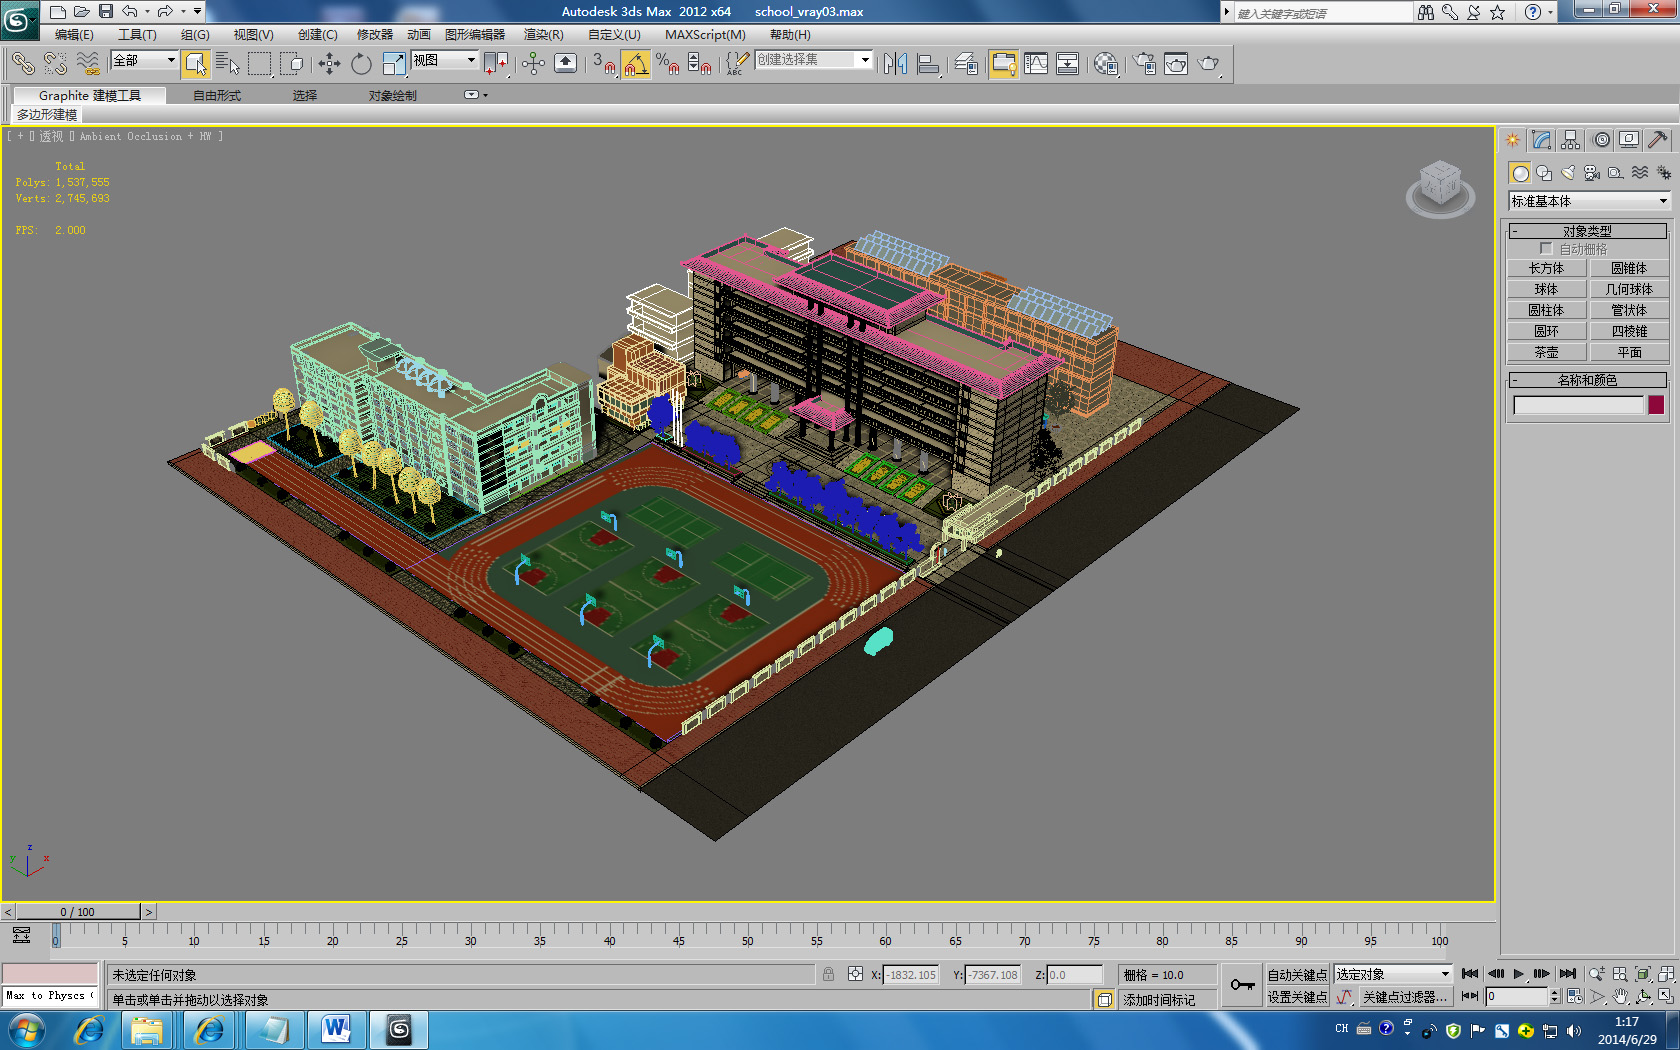Select the Cameras category icon
Viewport: 1680px width, 1050px height.
[1592, 173]
